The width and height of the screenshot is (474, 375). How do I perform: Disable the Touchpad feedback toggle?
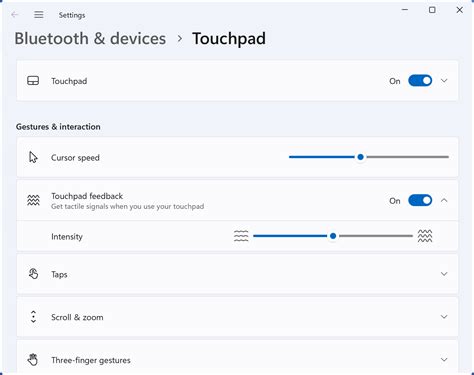420,200
